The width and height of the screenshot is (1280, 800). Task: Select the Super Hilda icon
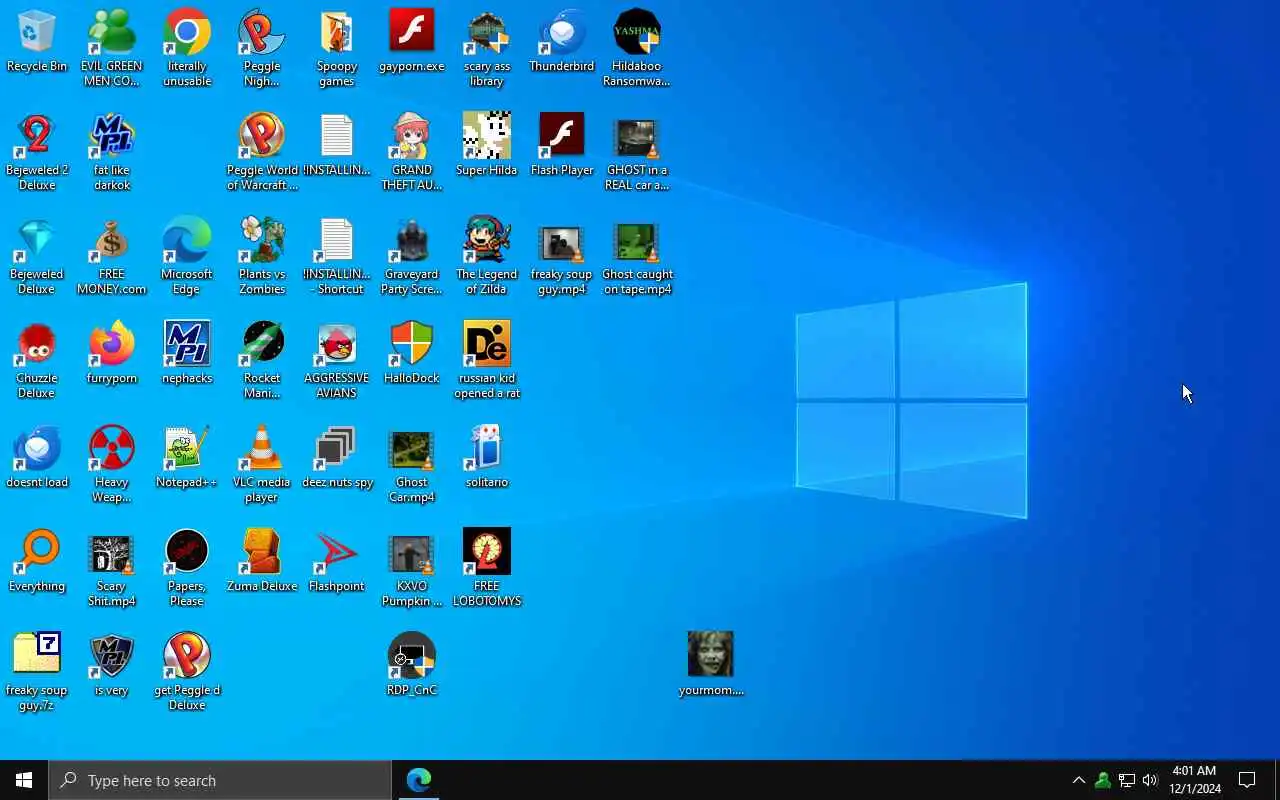[487, 137]
